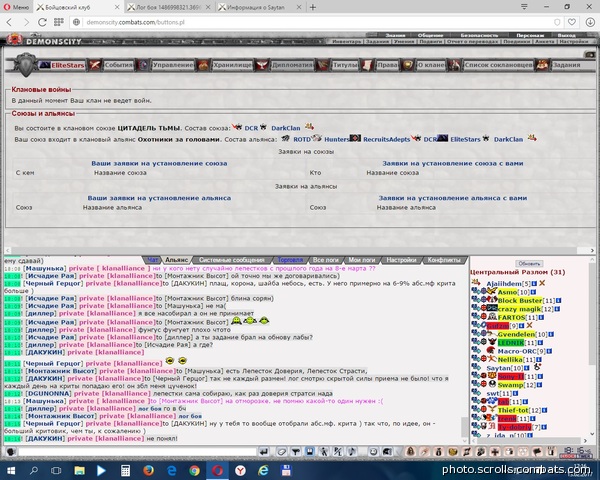Open Знания top menu
Screen dimensions: 600x480
click(395, 35)
